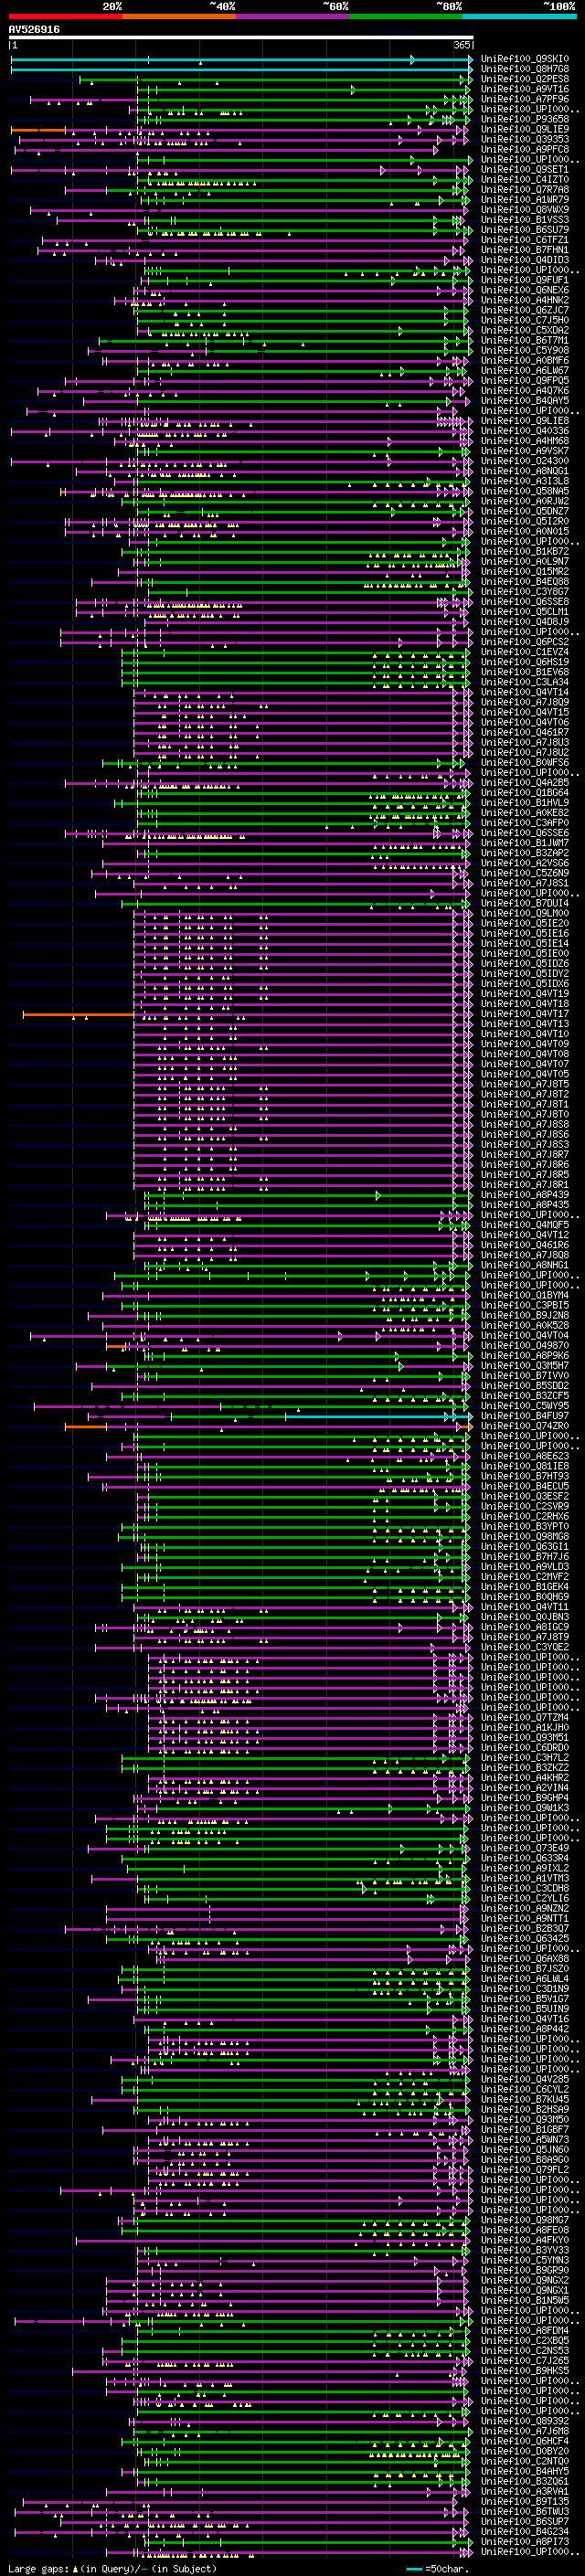This screenshot has height=2576, width=585.
Task: Select label UniRef100_C7J5H0
Action: coord(525,320)
